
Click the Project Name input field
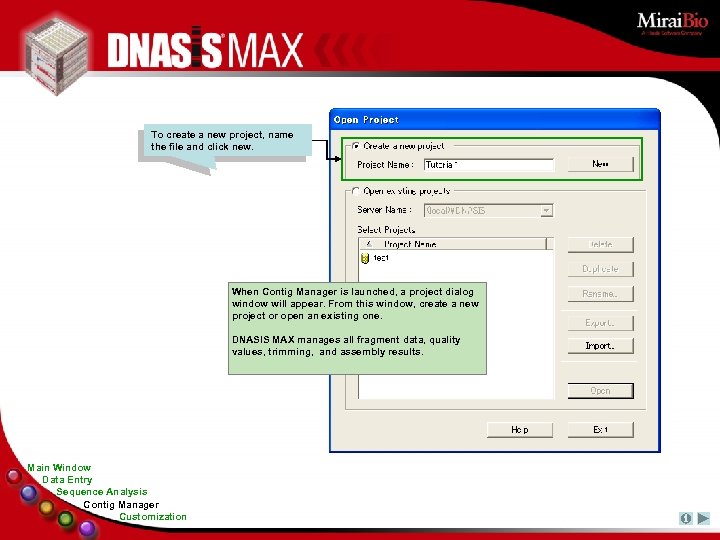coord(489,165)
